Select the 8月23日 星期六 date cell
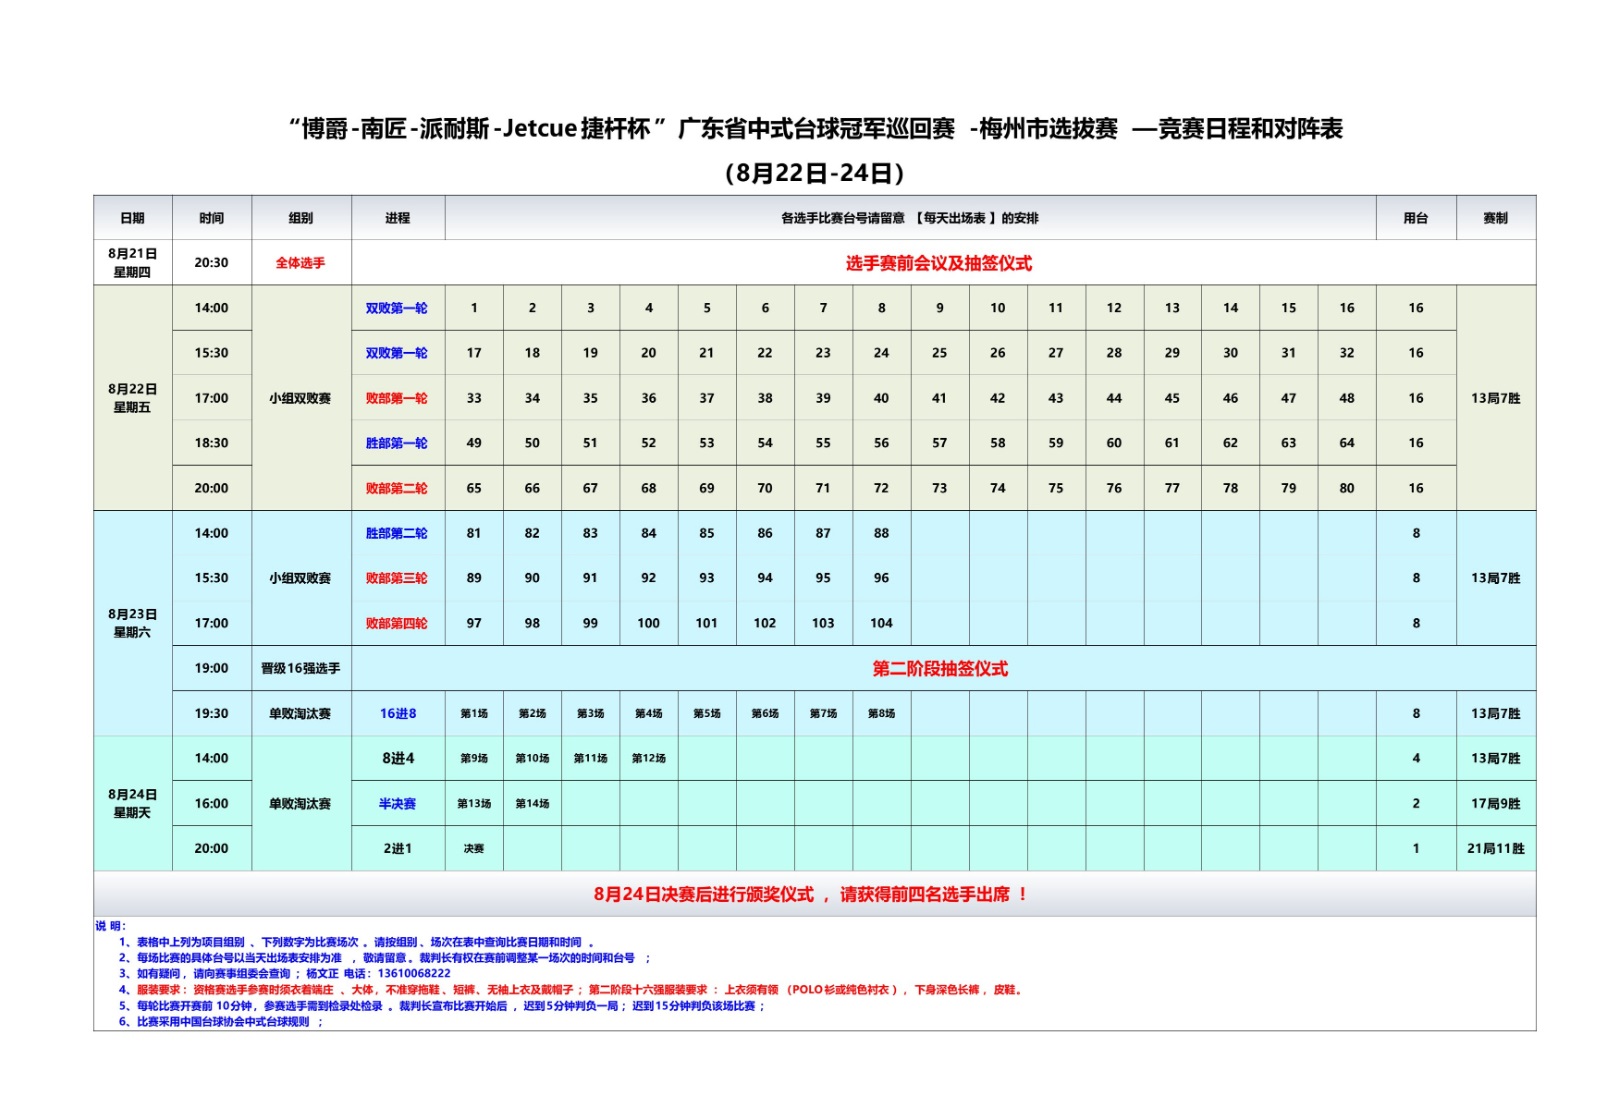1619x1119 pixels. (x=132, y=623)
